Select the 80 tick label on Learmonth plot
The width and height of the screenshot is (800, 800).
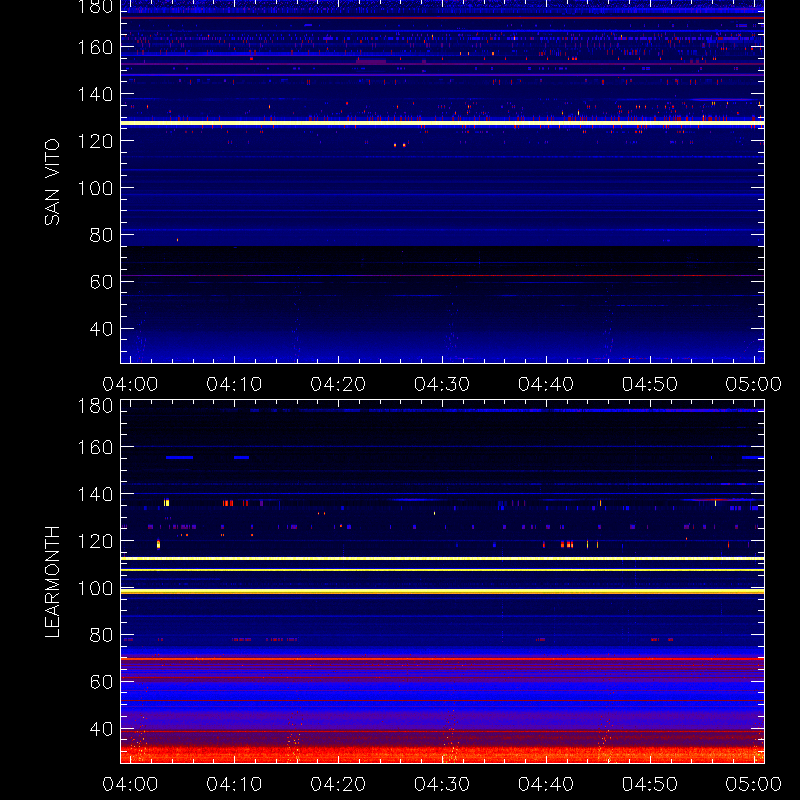pyautogui.click(x=101, y=635)
